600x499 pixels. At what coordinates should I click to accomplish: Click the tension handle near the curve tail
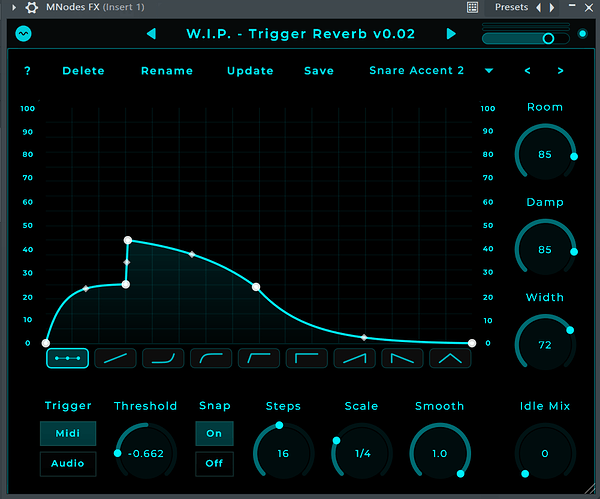click(x=364, y=337)
